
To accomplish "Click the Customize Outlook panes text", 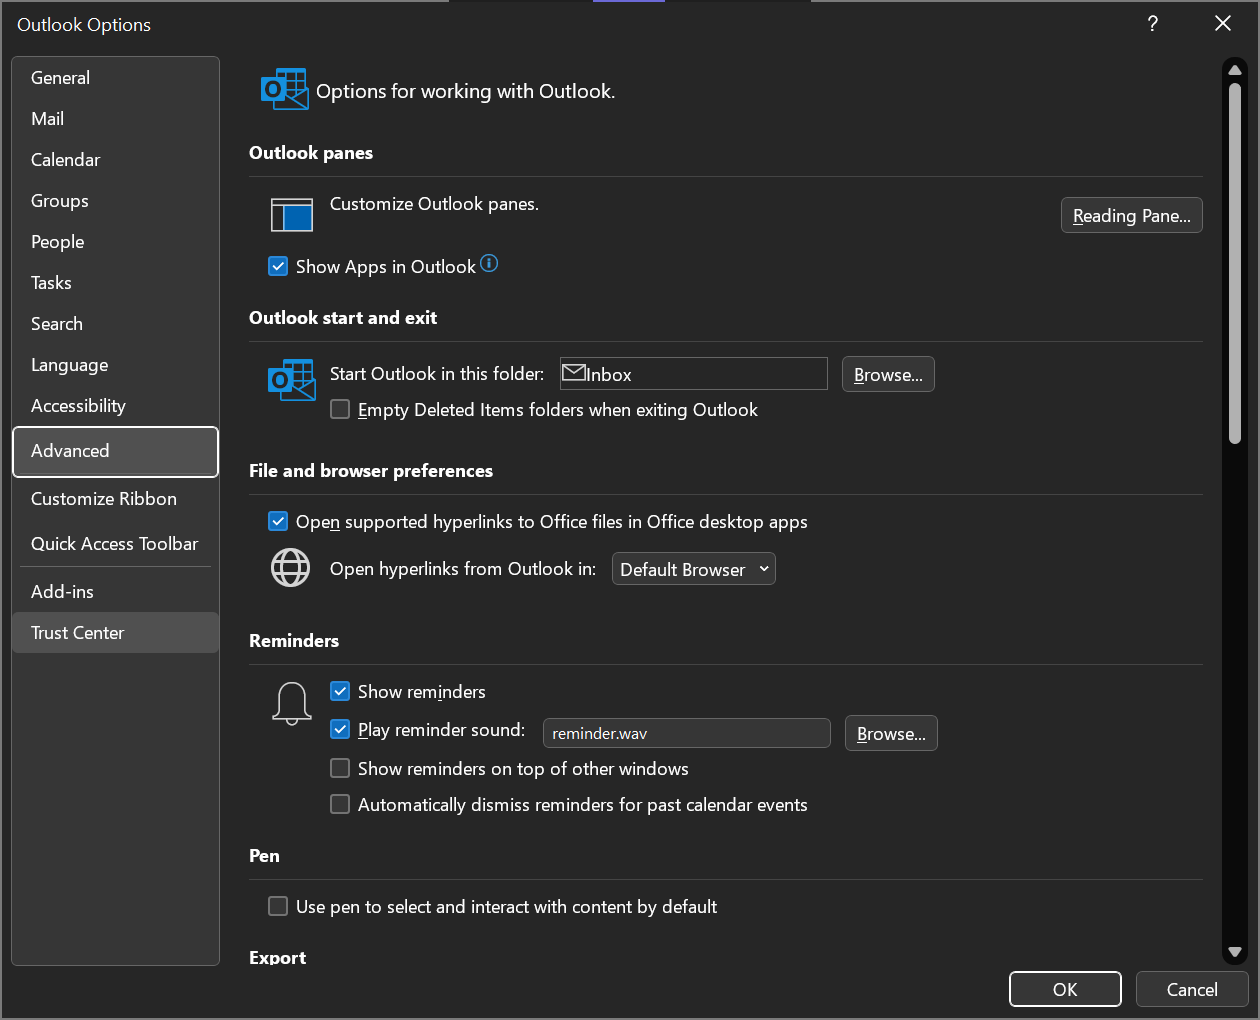I will (x=434, y=204).
